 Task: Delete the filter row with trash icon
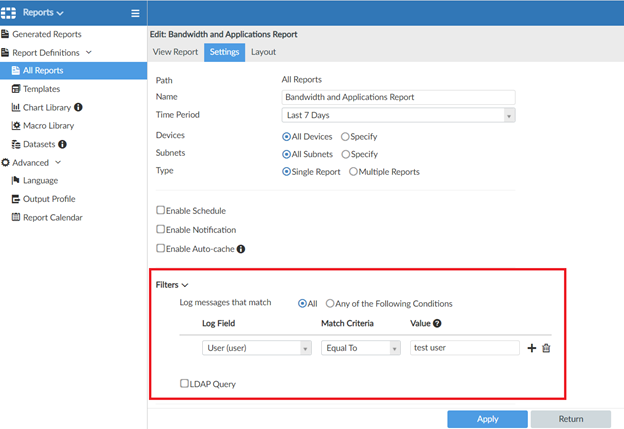(546, 348)
